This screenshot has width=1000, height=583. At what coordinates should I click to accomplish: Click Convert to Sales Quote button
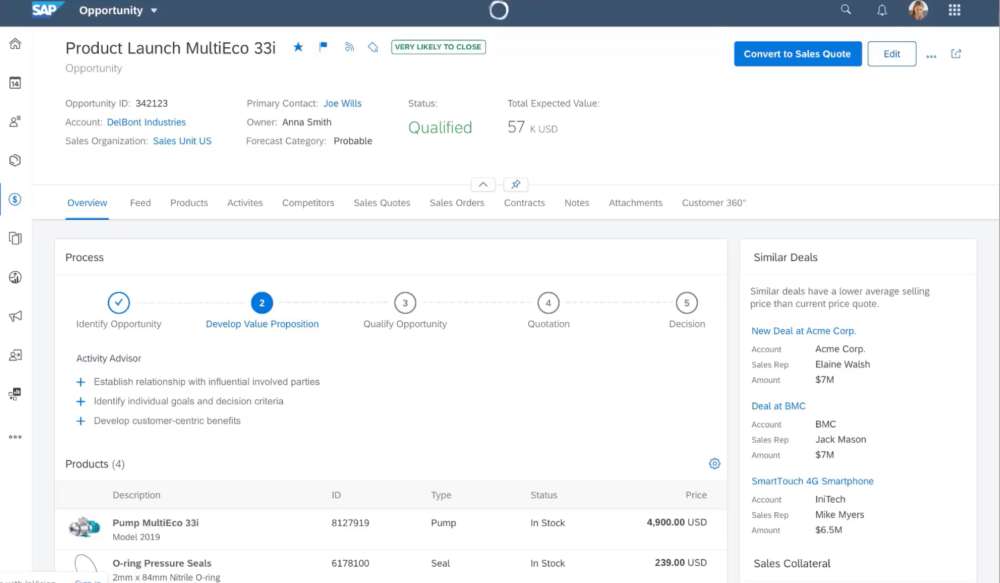[x=797, y=54]
